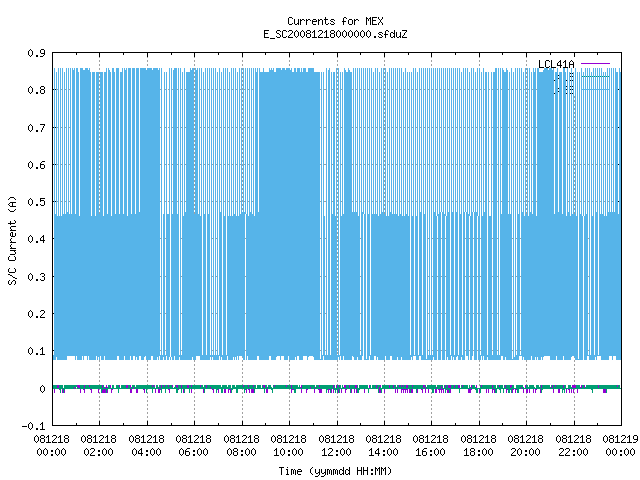Viewport: 640px width, 480px height.
Task: Click the x-axis label '081218 08:00'
Action: pos(241,446)
